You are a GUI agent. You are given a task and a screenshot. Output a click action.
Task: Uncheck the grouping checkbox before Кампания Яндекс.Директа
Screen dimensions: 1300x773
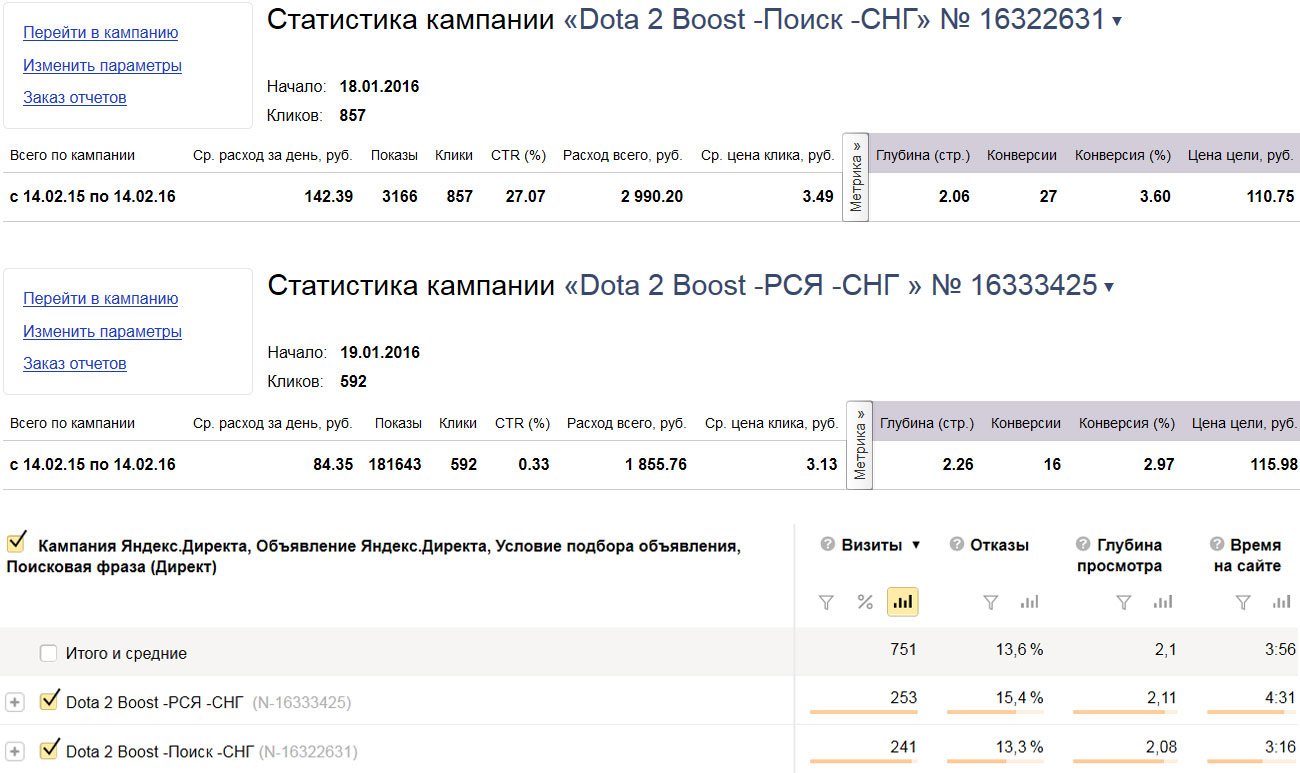pos(16,543)
